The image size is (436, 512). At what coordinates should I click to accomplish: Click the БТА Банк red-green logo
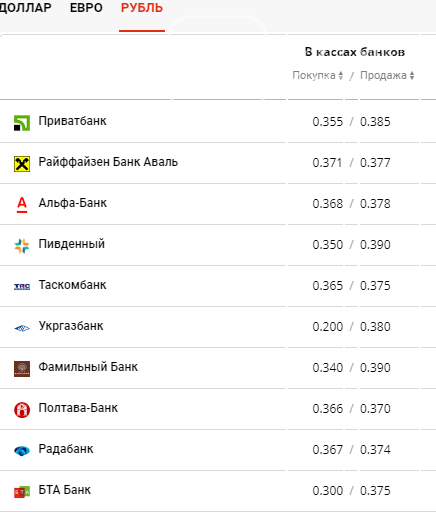(x=22, y=492)
